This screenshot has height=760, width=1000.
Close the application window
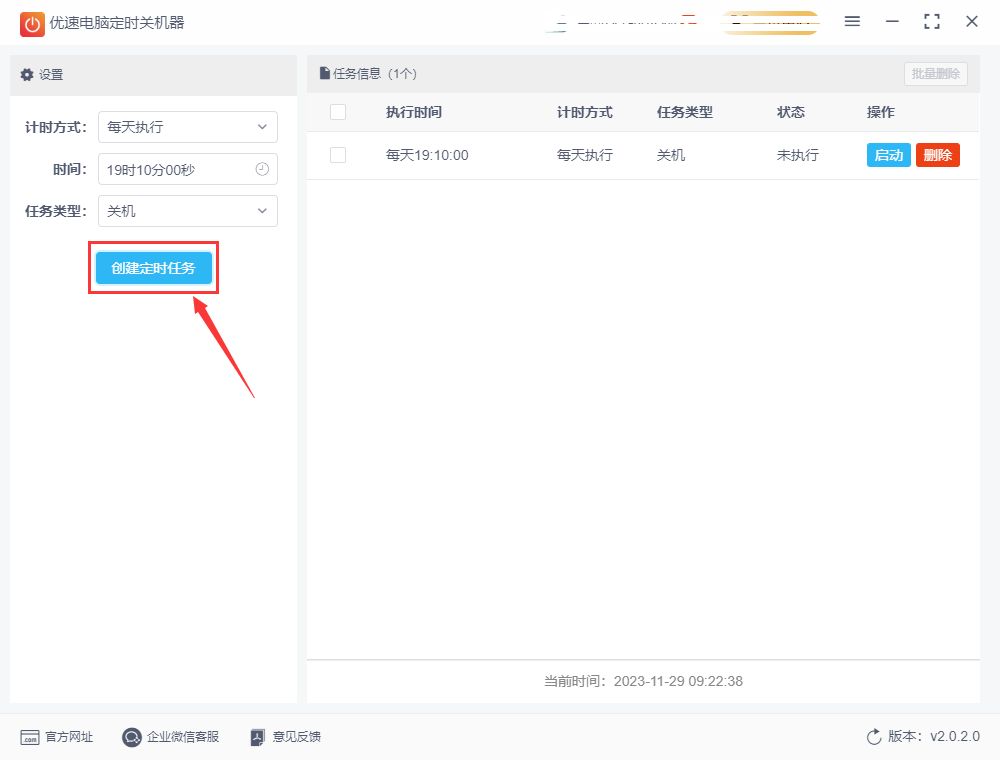(x=972, y=22)
